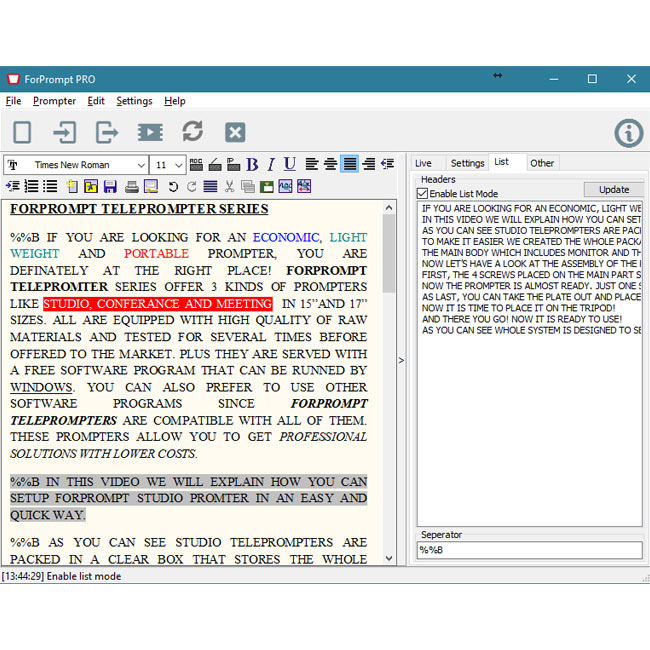Click the IP background color icon
The image size is (650, 650).
(x=233, y=165)
